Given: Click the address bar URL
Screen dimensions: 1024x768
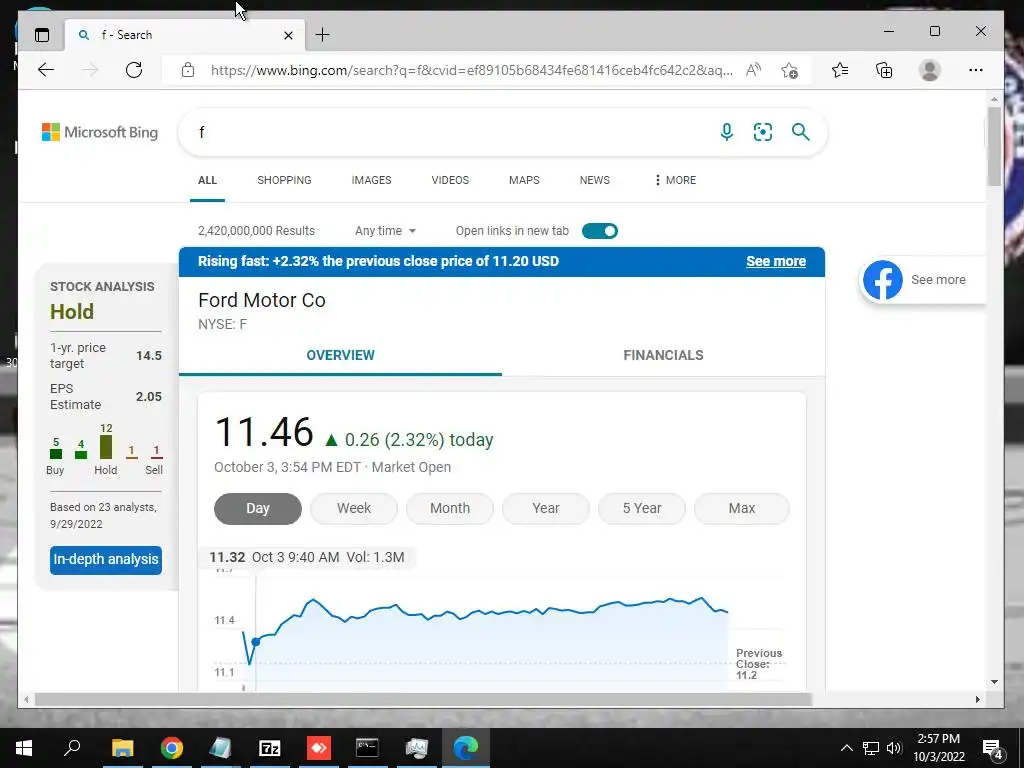Looking at the screenshot, I should point(471,70).
